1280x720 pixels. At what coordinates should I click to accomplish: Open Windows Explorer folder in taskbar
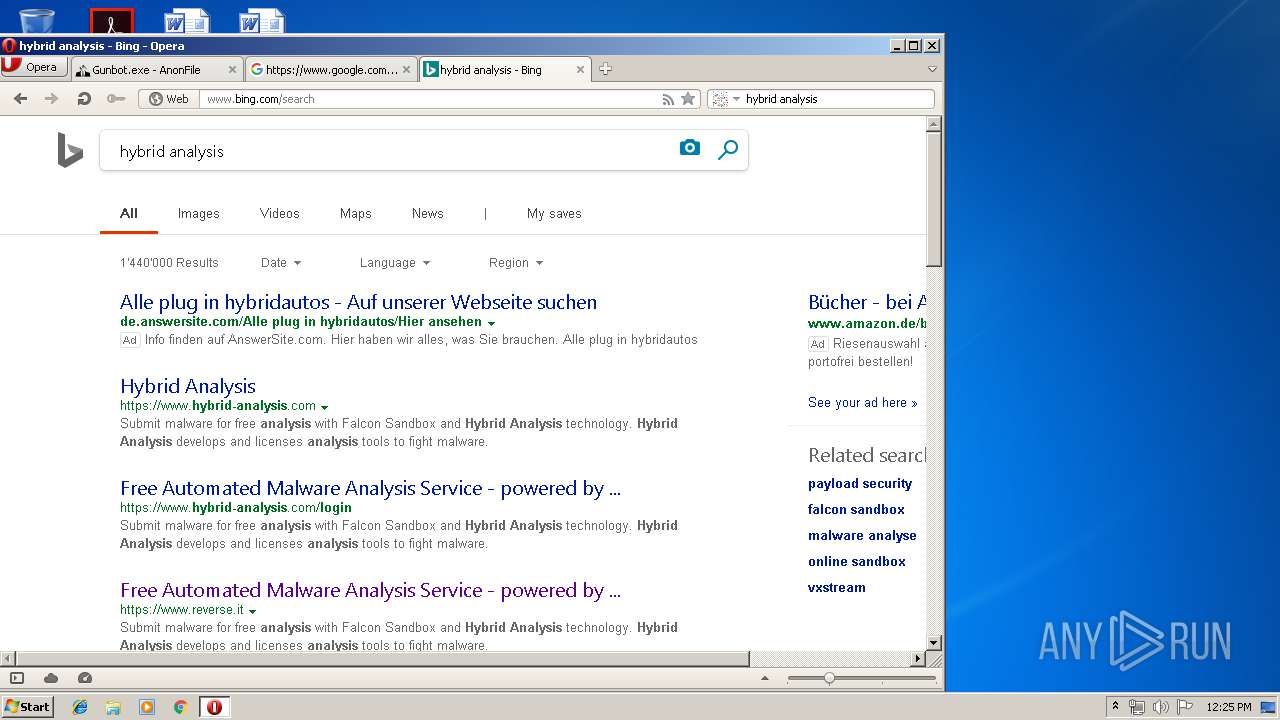[113, 707]
